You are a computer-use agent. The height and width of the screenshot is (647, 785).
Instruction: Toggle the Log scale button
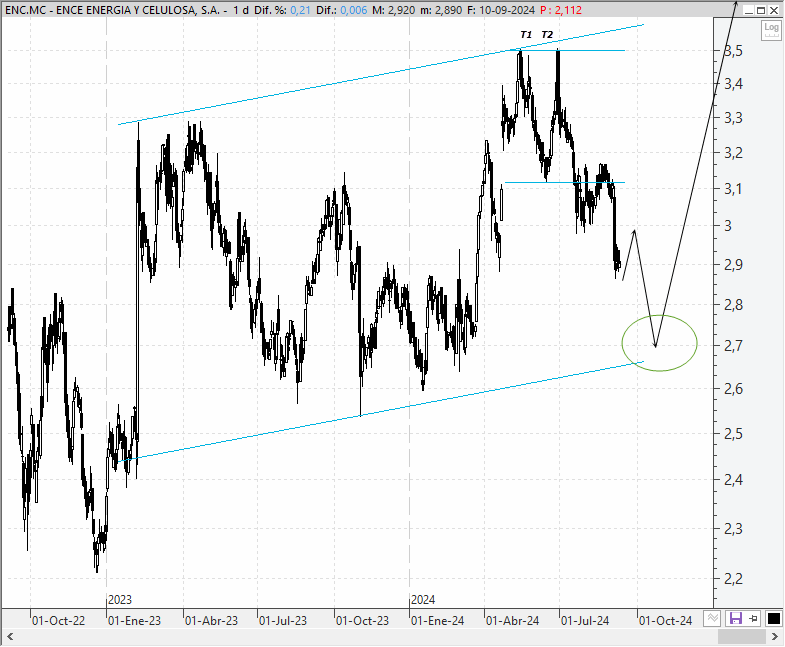pos(770,30)
